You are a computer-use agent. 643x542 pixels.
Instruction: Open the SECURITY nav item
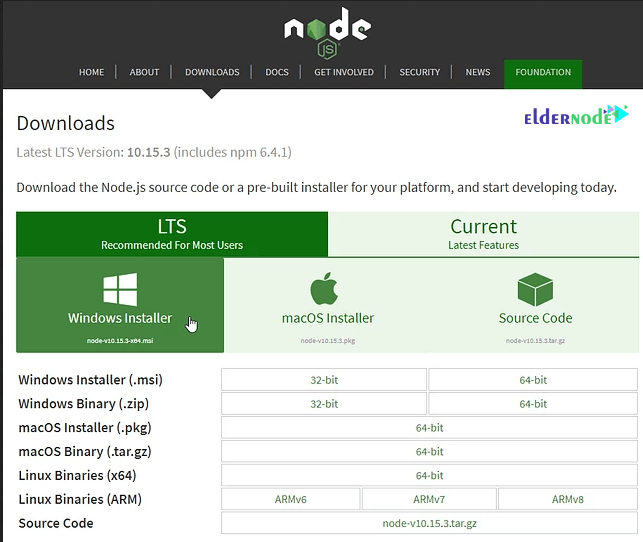420,72
